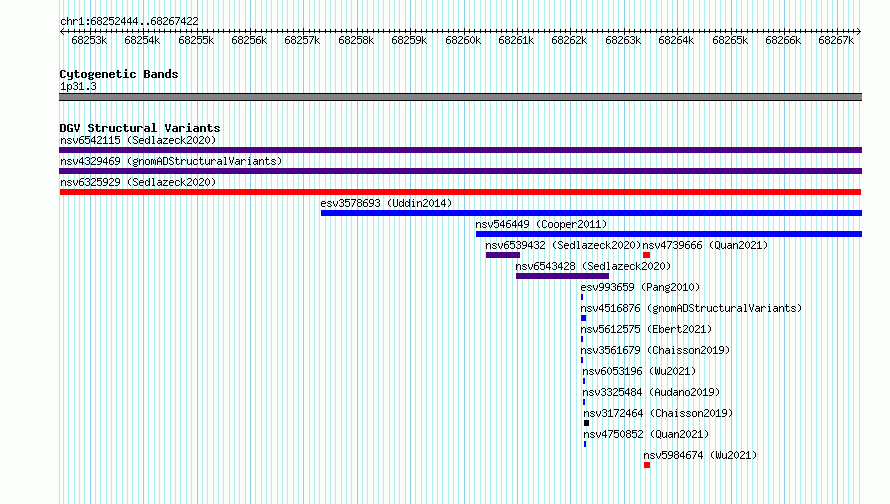Open the nsv6539432 (Sedlazeck2020) label
The height and width of the screenshot is (504, 890).
(563, 245)
